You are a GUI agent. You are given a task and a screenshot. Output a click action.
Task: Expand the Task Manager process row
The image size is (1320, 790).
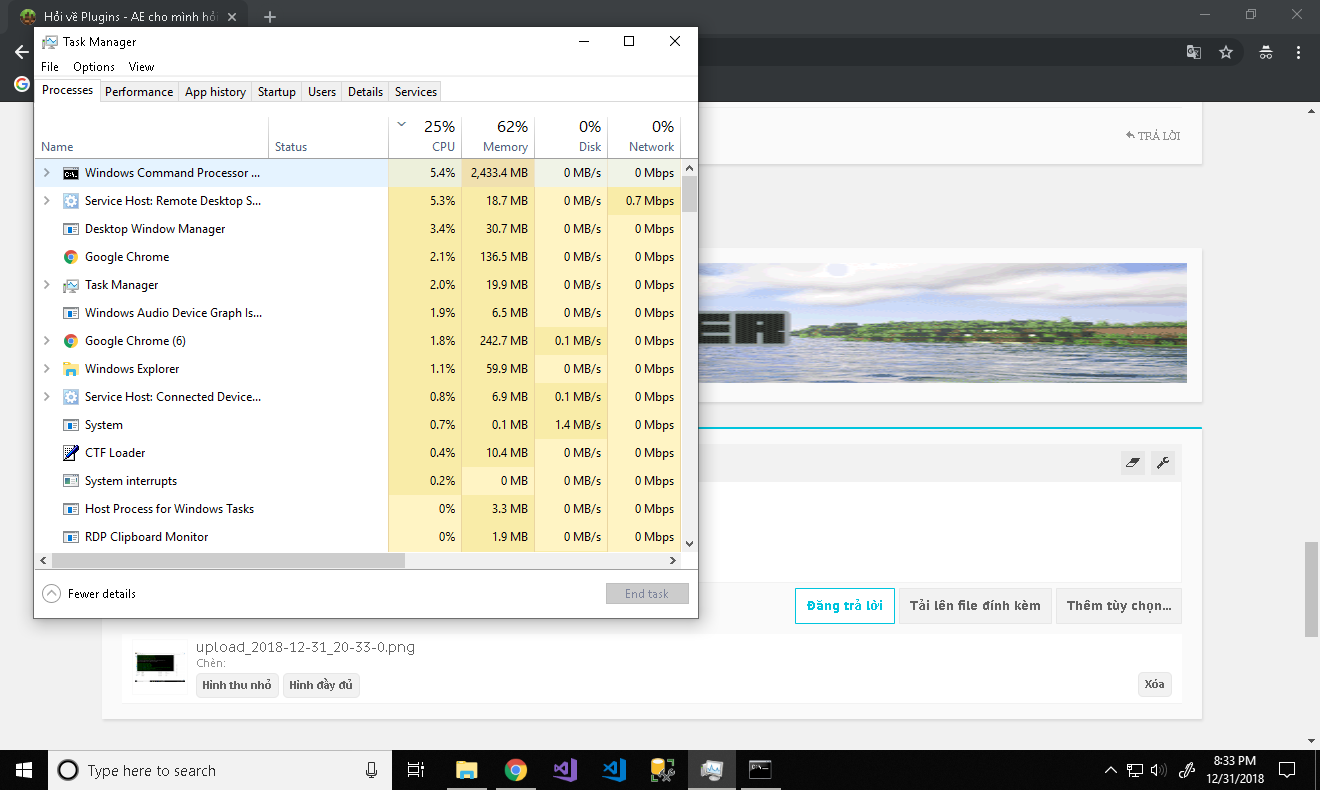tap(46, 285)
